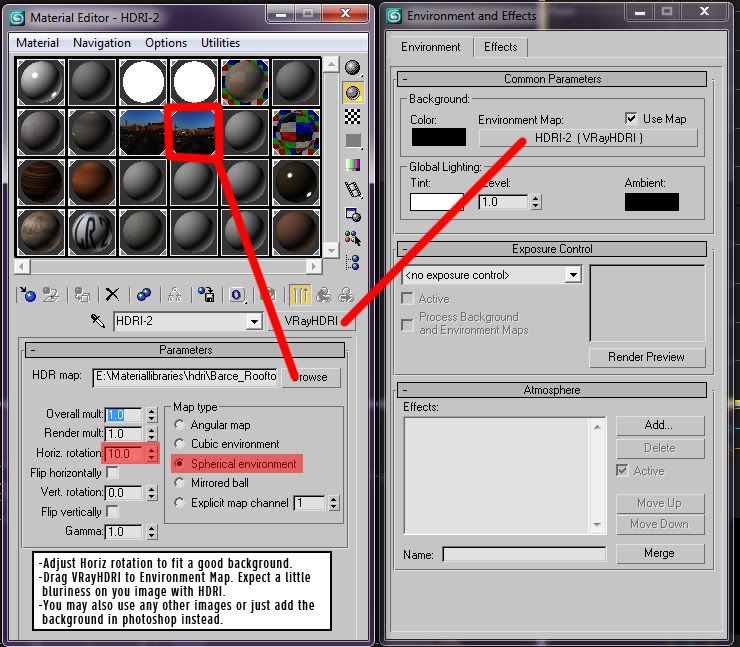Select the Spherical environment radio button
Screen dimensions: 740x647
[x=179, y=463]
